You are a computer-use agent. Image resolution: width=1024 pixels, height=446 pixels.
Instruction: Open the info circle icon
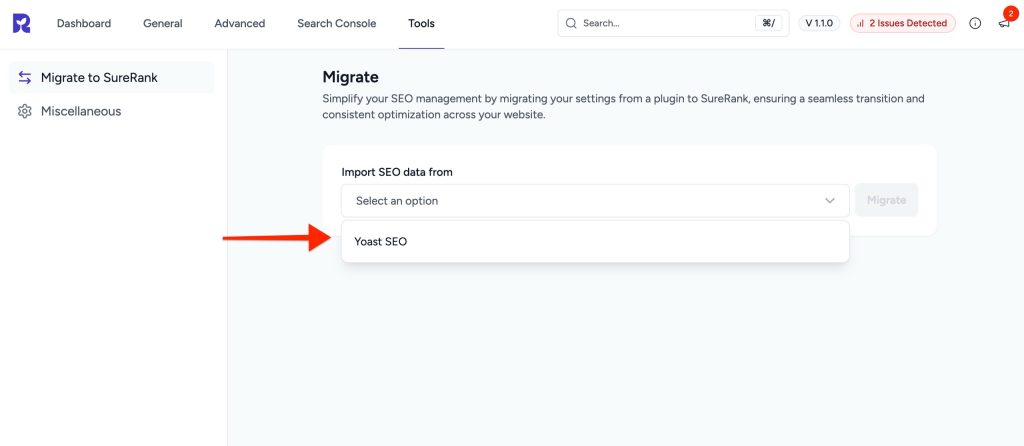pyautogui.click(x=975, y=24)
